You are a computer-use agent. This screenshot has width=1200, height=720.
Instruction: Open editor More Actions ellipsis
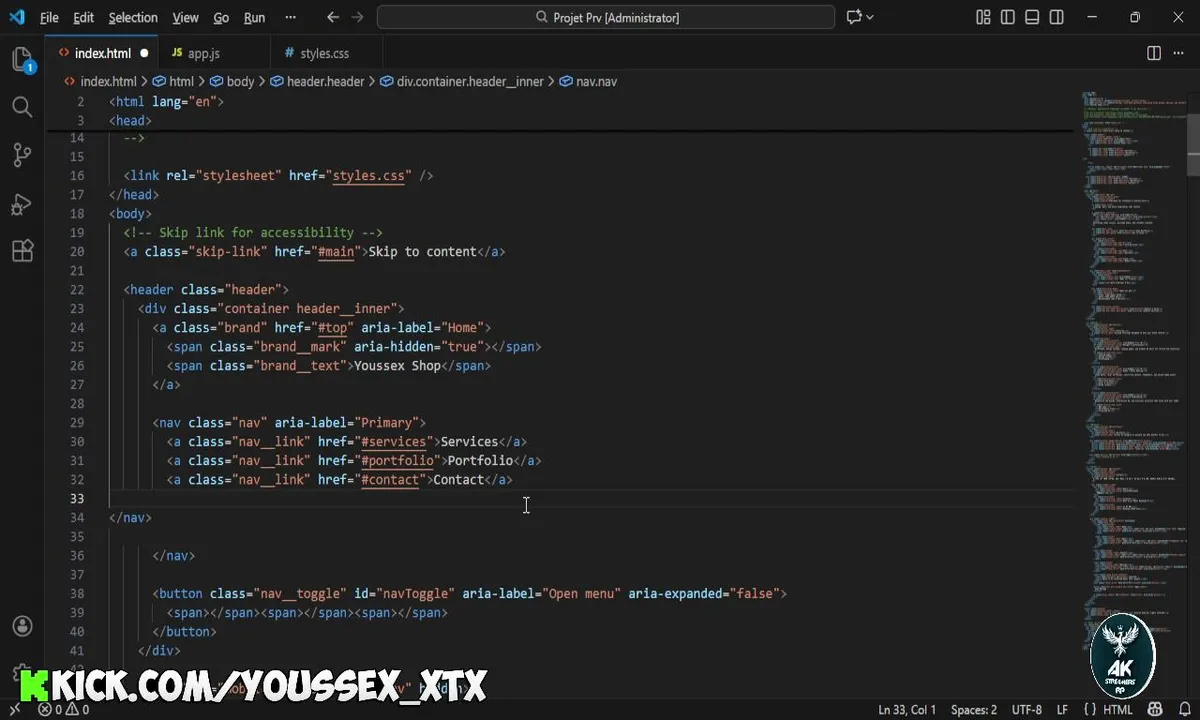tap(1178, 53)
